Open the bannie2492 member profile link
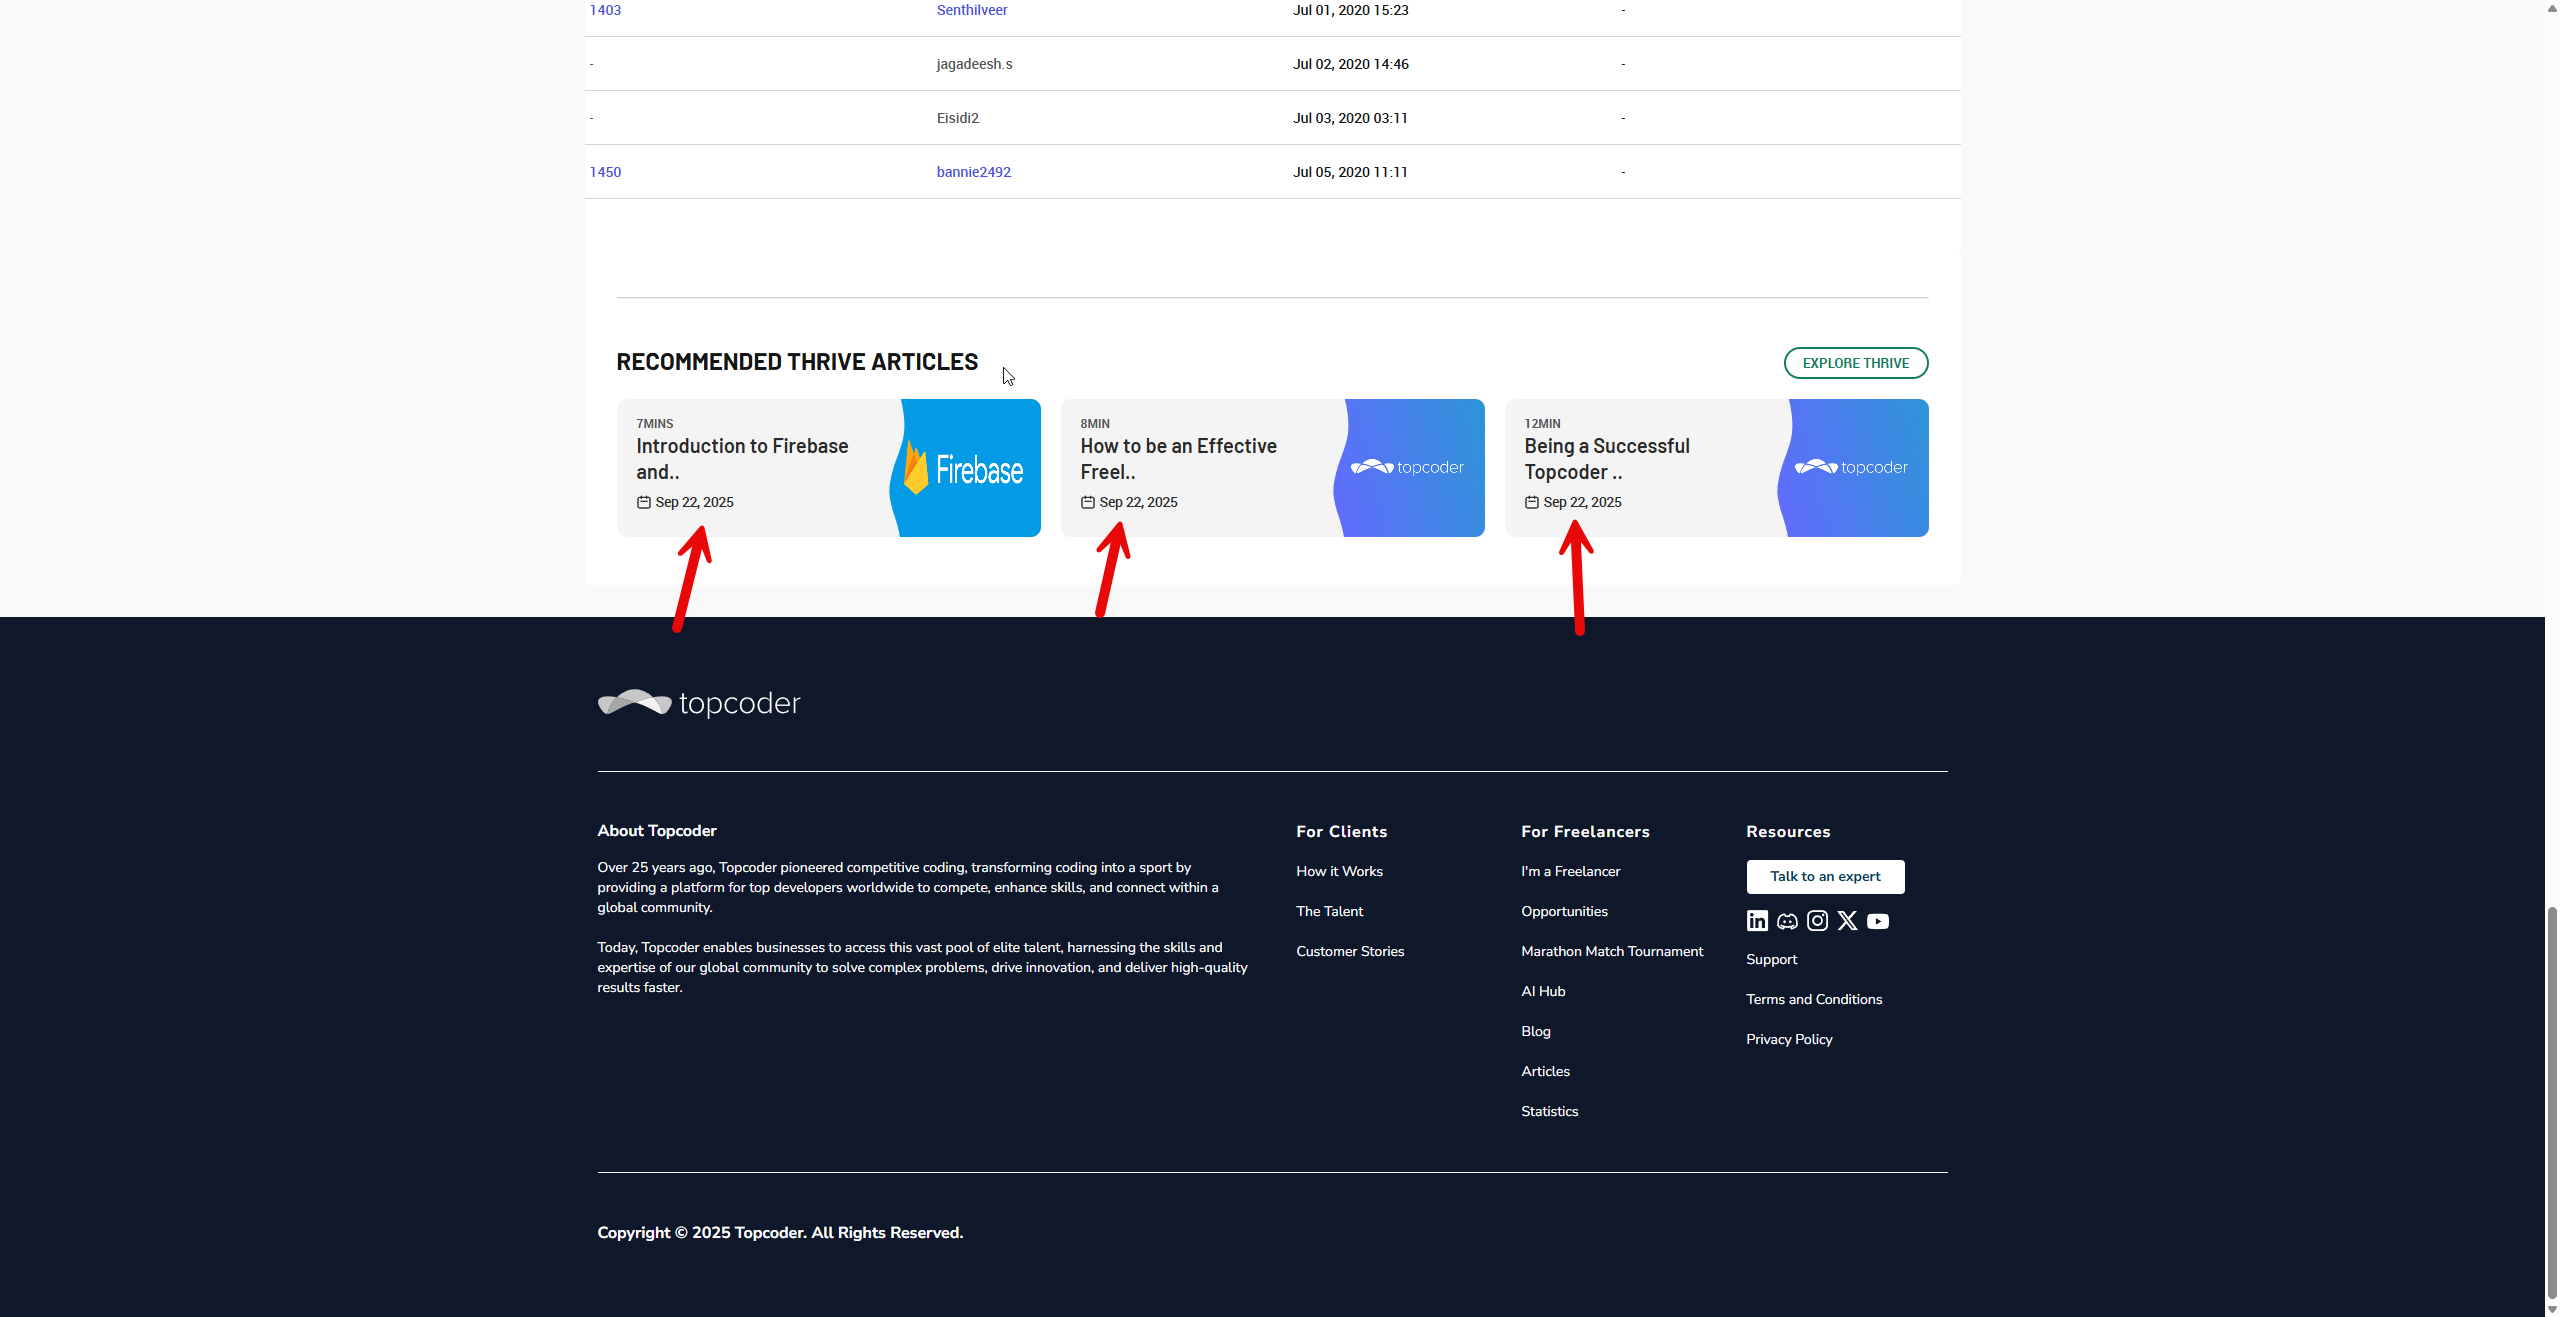The width and height of the screenshot is (2560, 1317). tap(973, 172)
